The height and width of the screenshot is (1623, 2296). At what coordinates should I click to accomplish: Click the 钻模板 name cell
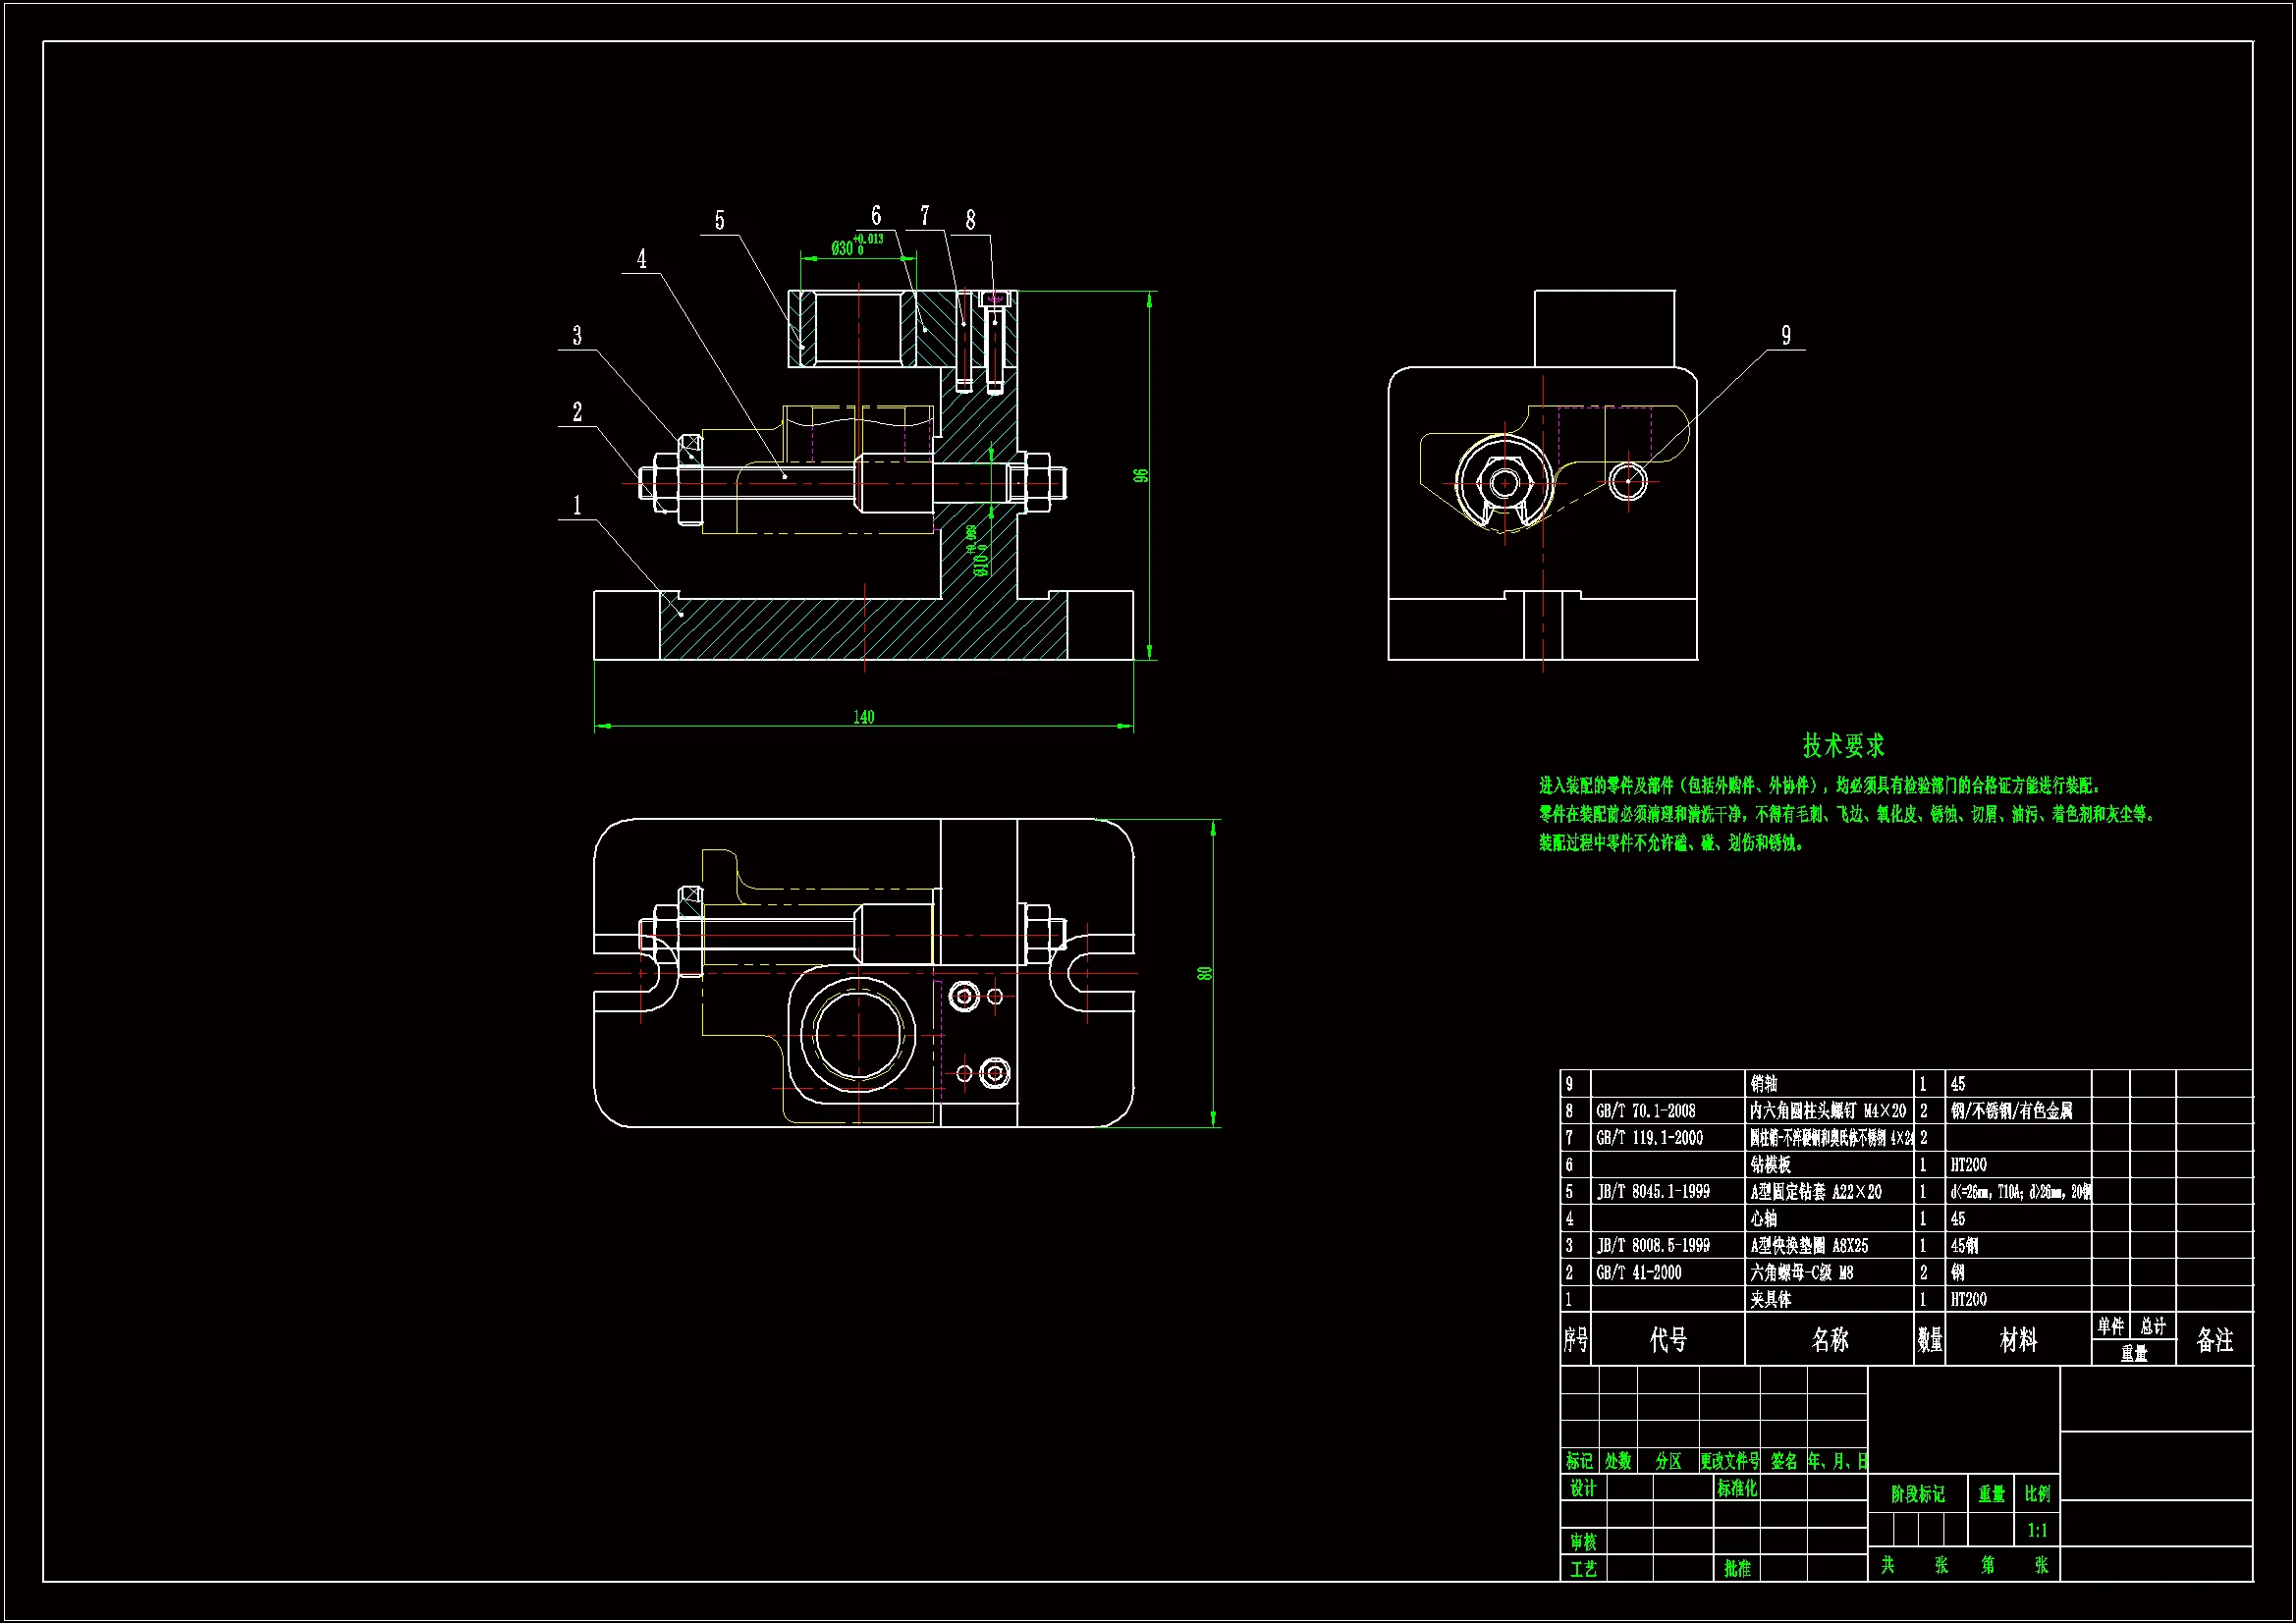(1771, 1164)
